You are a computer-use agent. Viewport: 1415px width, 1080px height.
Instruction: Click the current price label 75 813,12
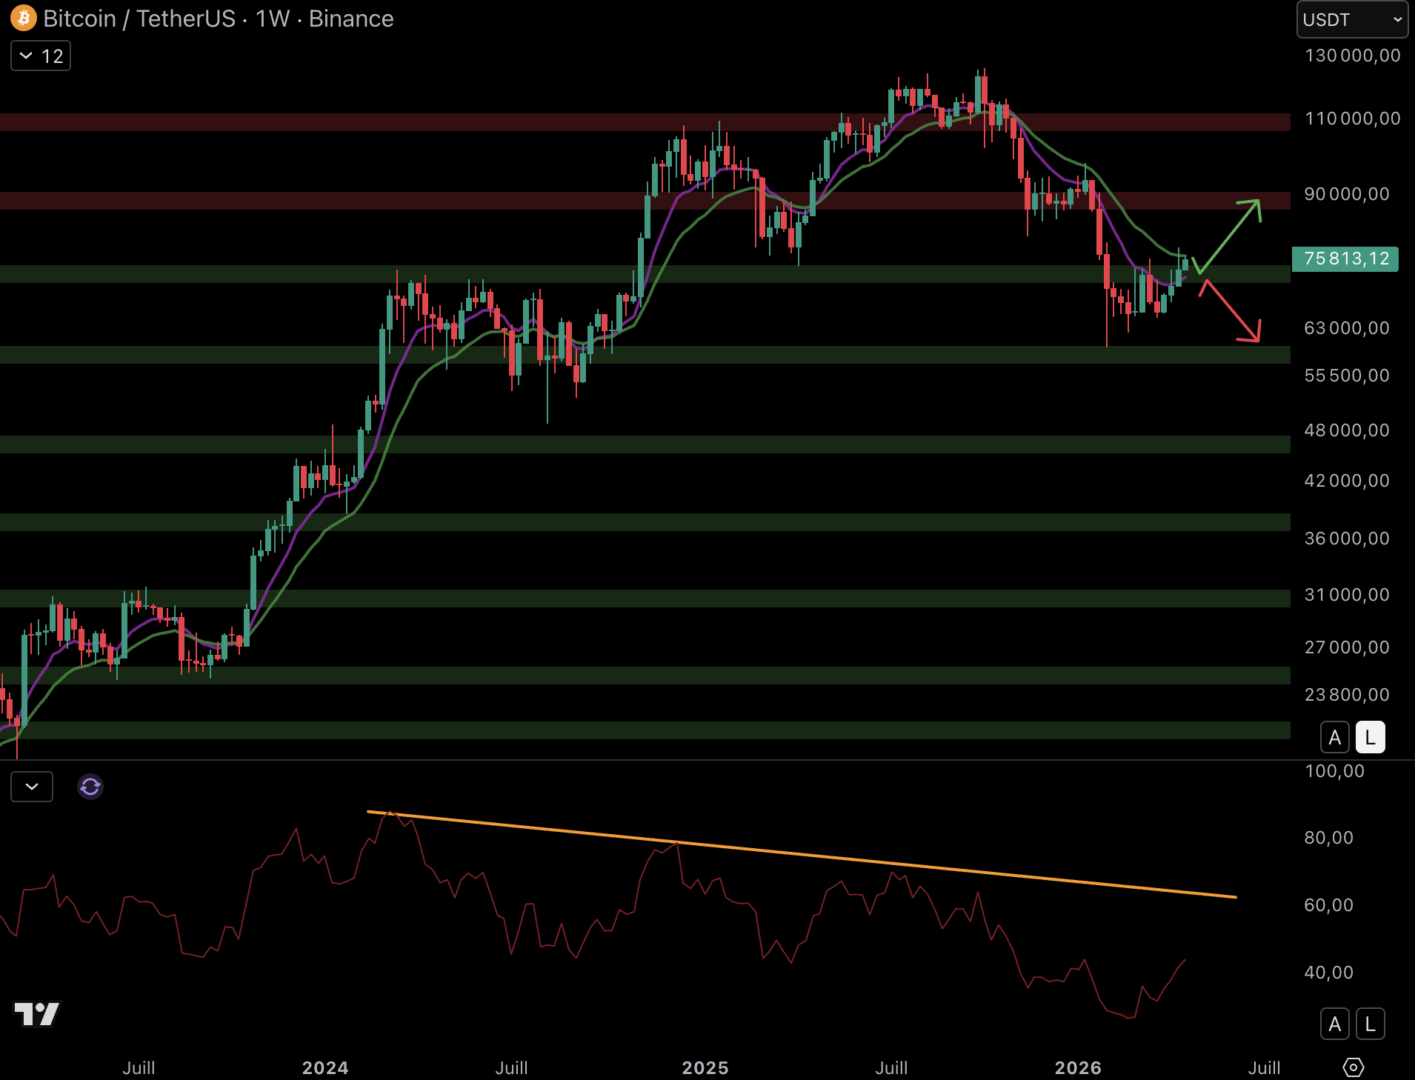click(1345, 259)
